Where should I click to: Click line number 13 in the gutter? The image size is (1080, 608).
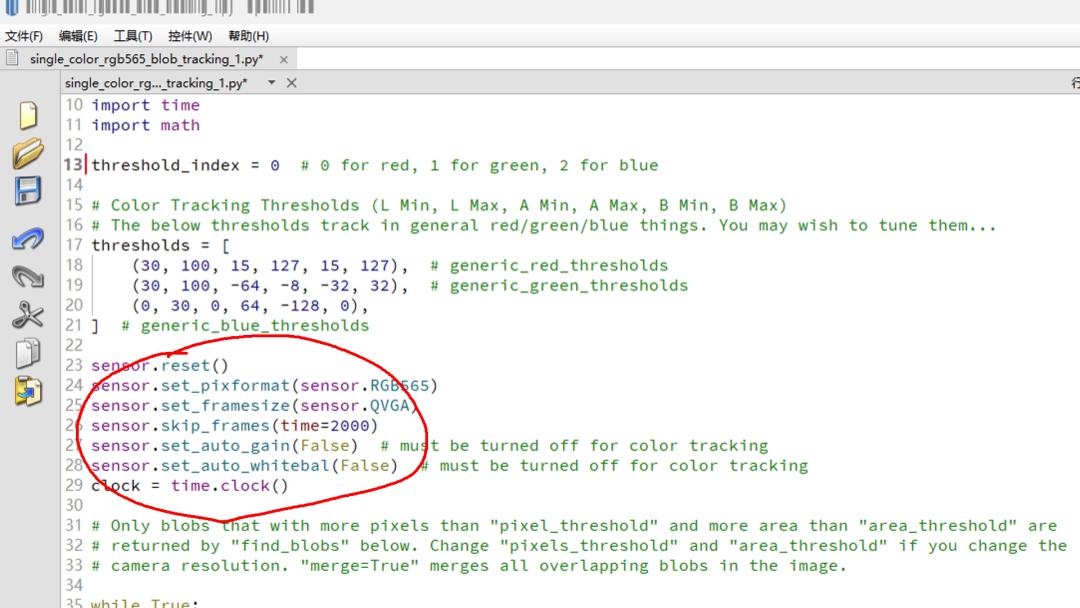pos(73,165)
